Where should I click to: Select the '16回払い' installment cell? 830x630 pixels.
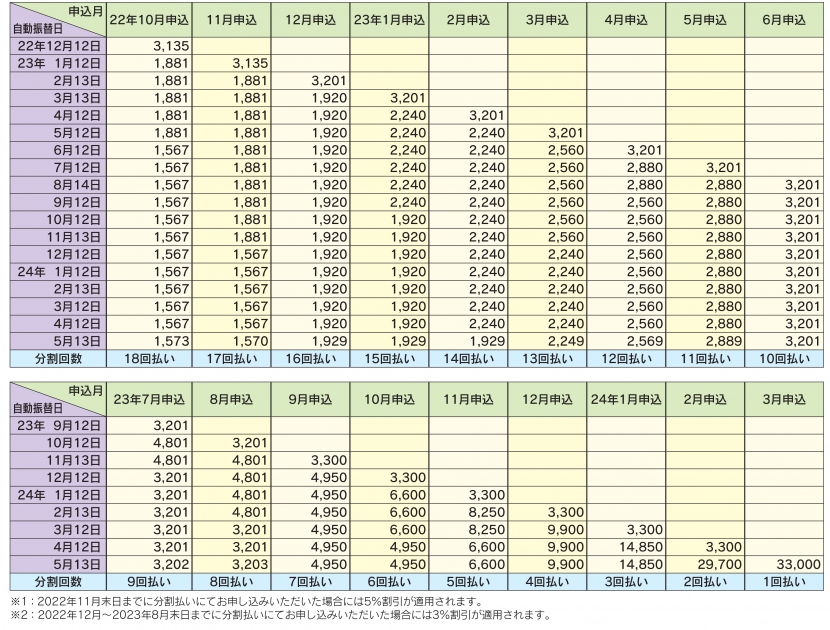coord(310,358)
